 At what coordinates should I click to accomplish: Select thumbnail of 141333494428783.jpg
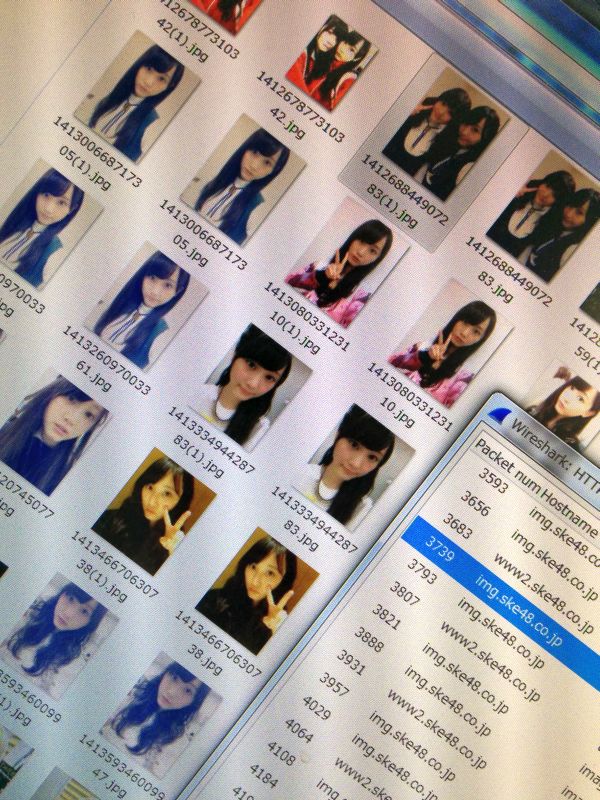(x=353, y=468)
